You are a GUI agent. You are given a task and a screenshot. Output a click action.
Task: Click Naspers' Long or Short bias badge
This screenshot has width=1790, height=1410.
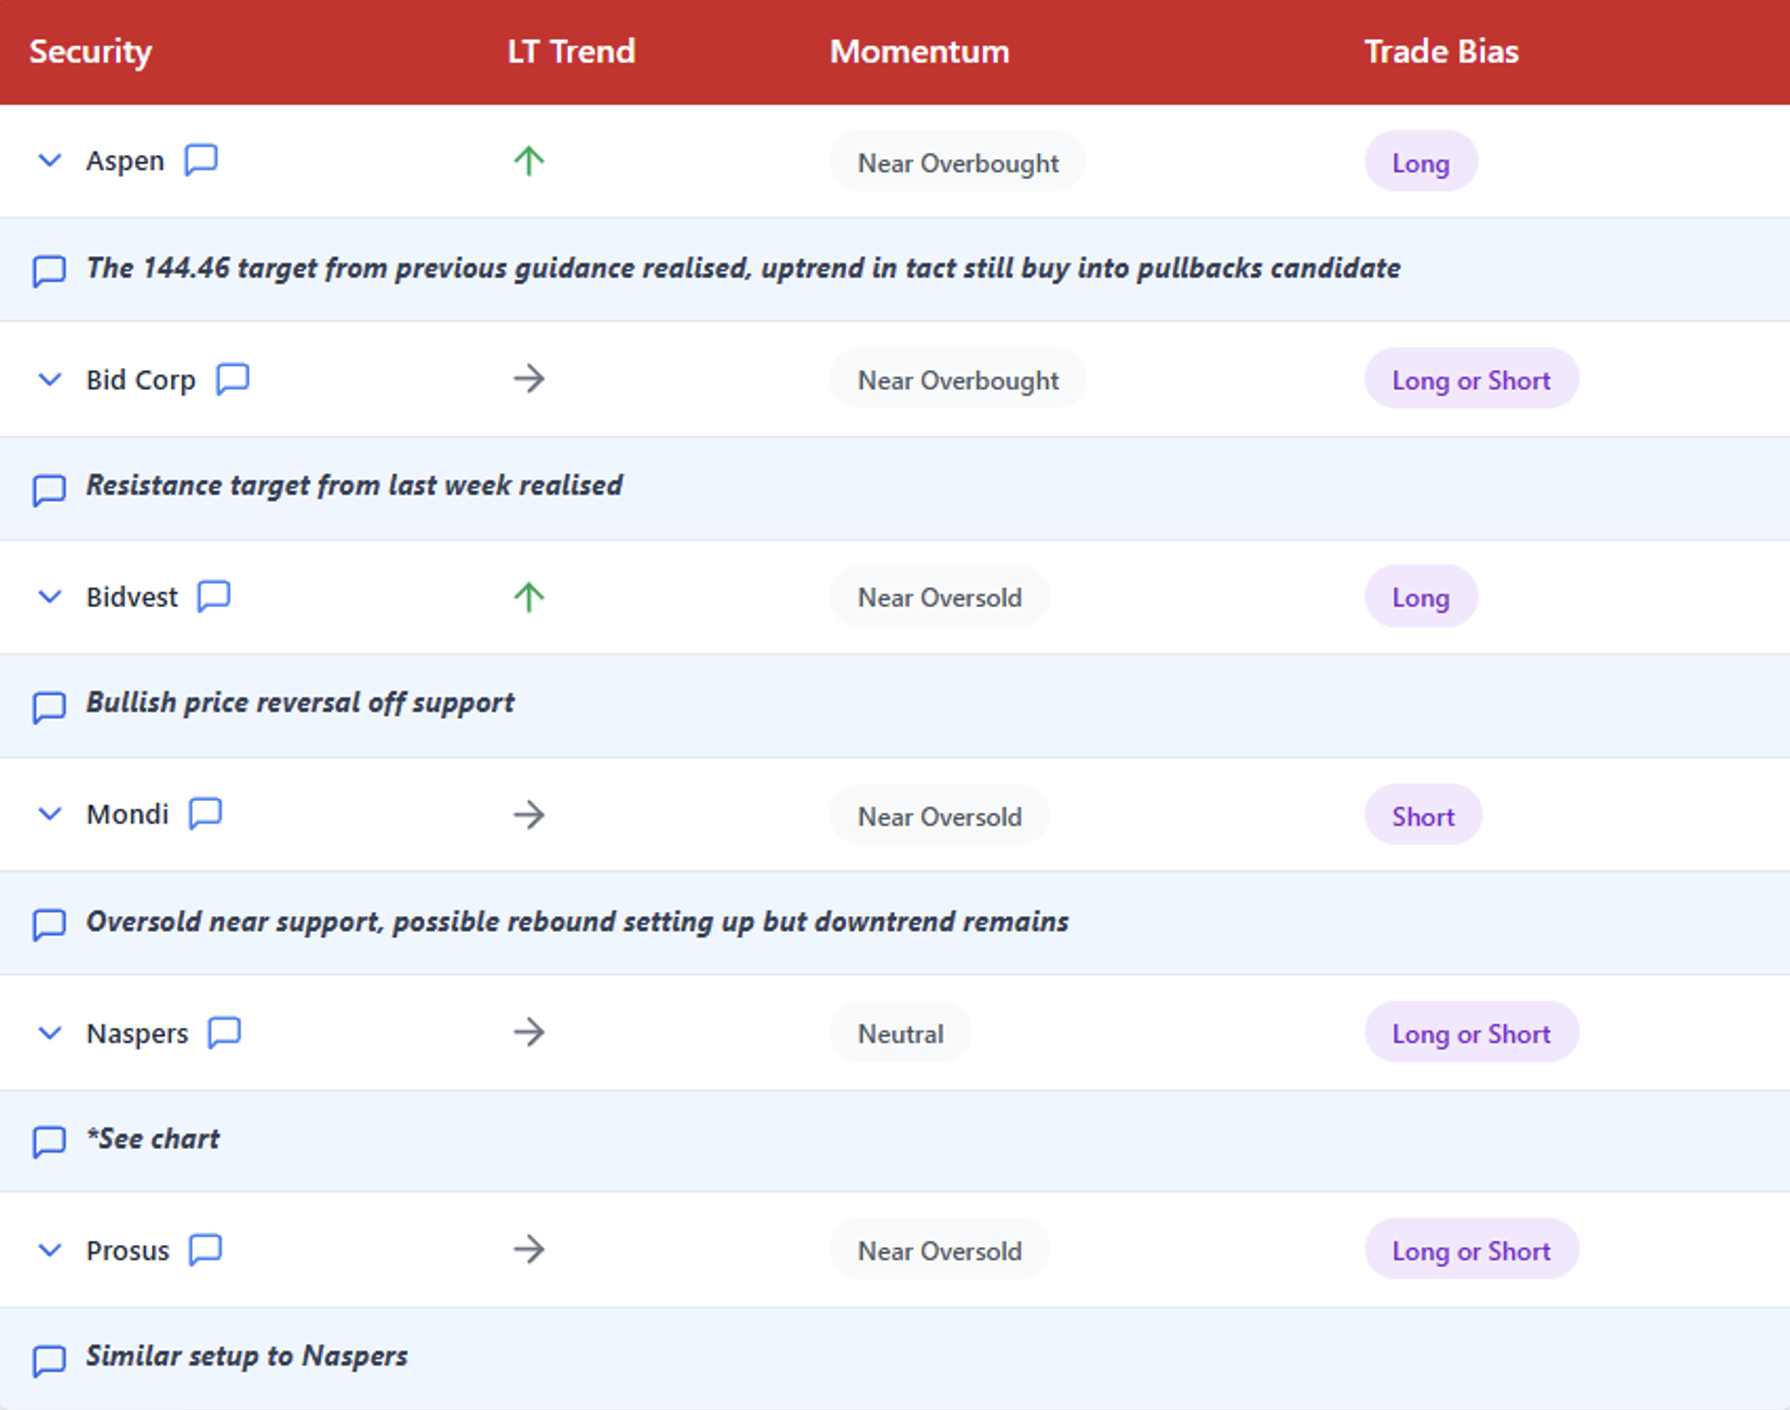[x=1471, y=1032]
